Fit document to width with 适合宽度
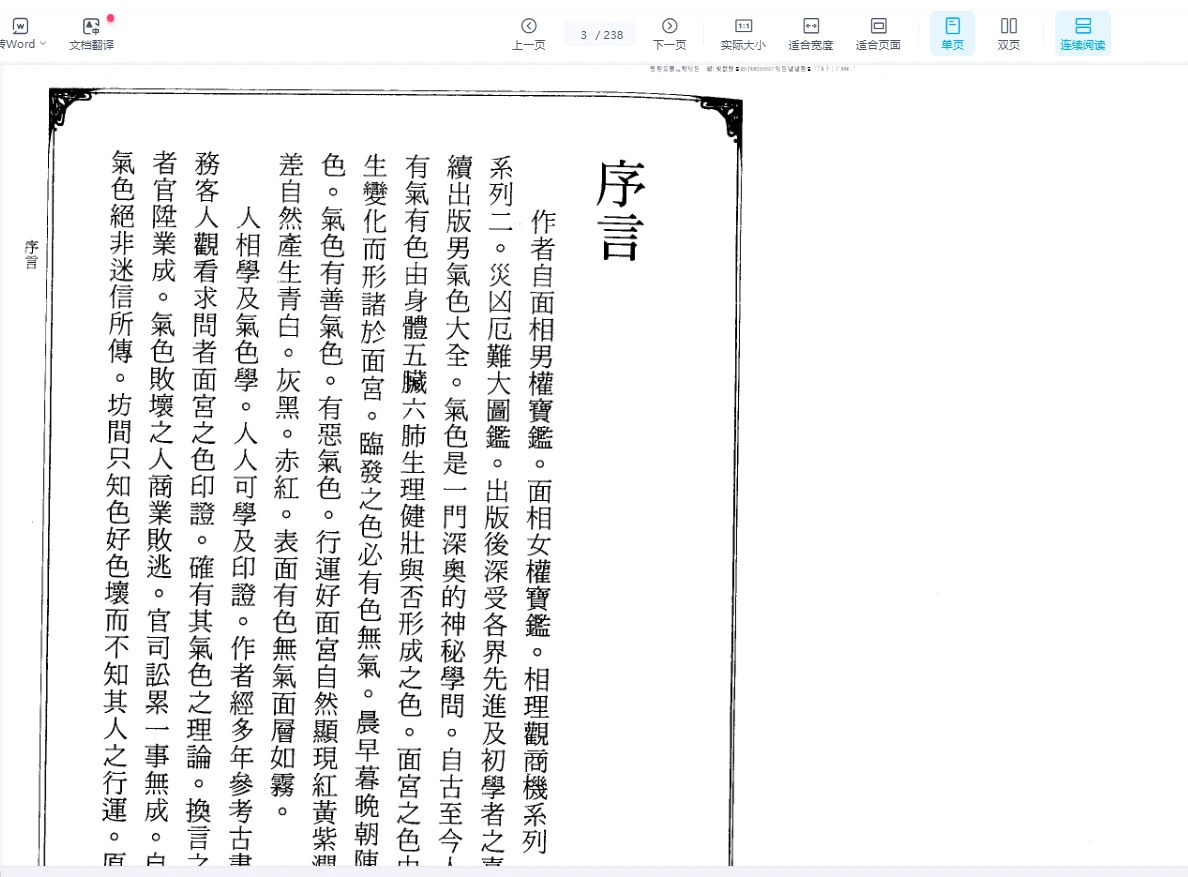This screenshot has width=1188, height=877. pyautogui.click(x=811, y=34)
